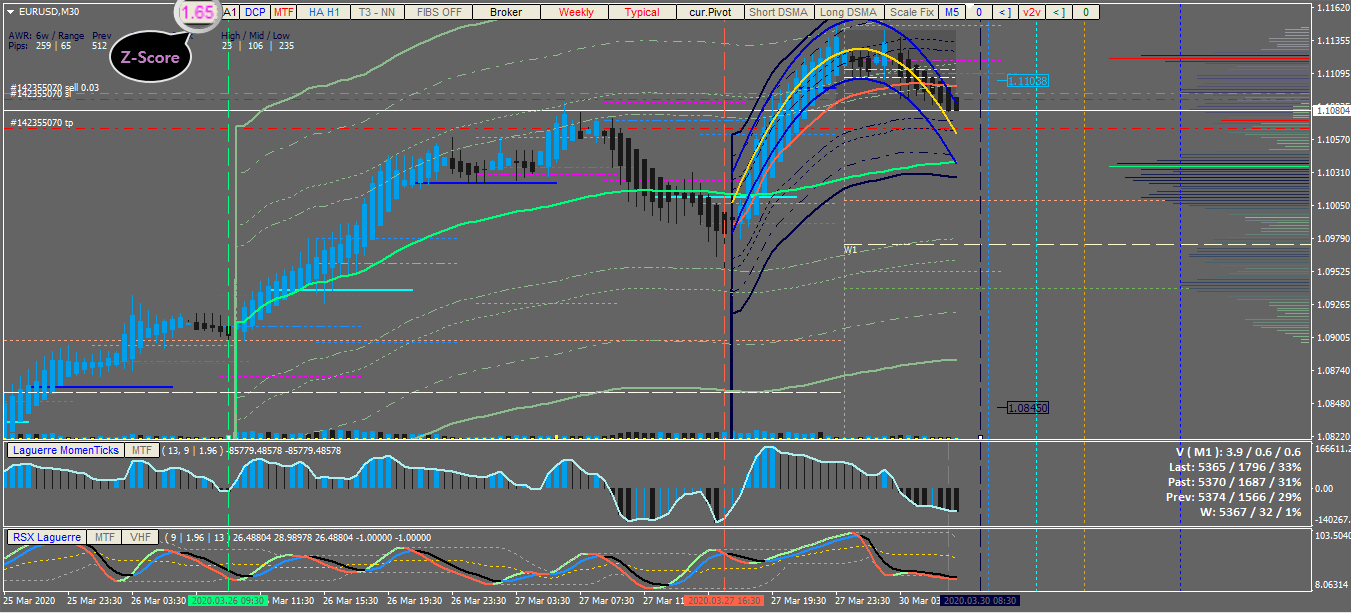Image resolution: width=1351 pixels, height=613 pixels.
Task: Toggle FIBS OFF button
Action: tap(439, 12)
